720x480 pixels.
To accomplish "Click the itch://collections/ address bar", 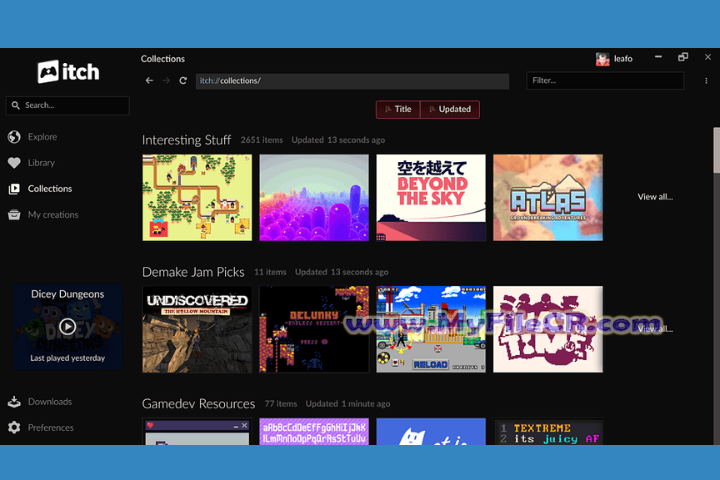I will coord(352,81).
